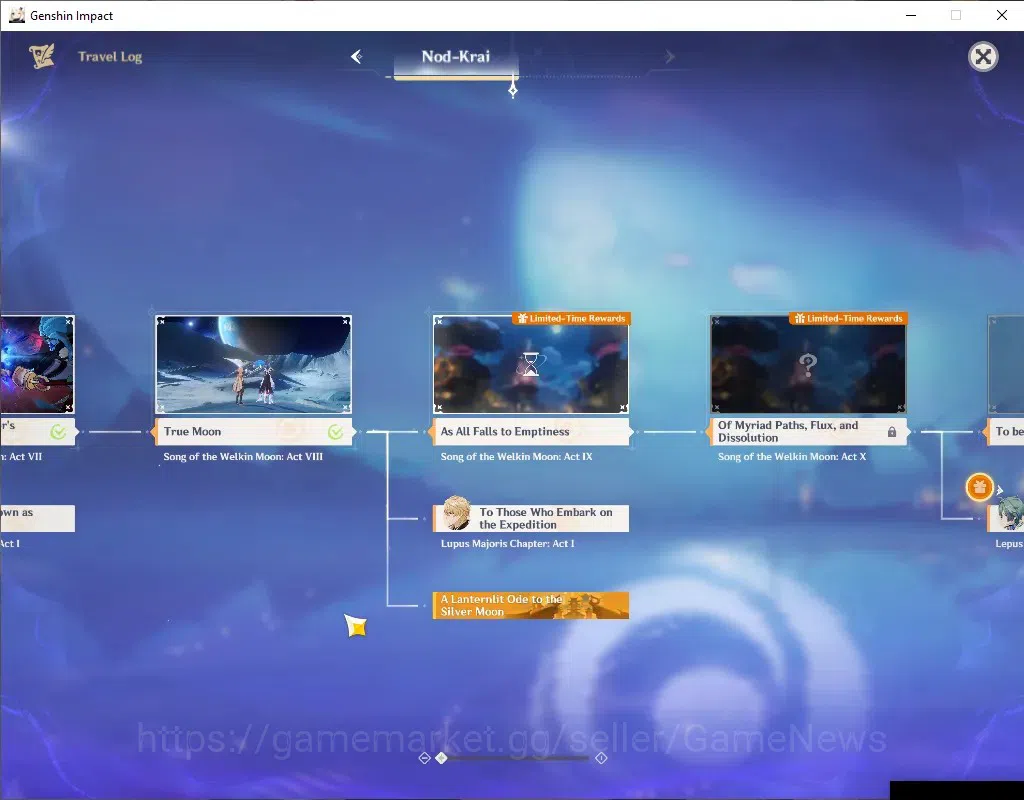Click the lock icon on Act X label
The image size is (1024, 800).
pyautogui.click(x=891, y=432)
